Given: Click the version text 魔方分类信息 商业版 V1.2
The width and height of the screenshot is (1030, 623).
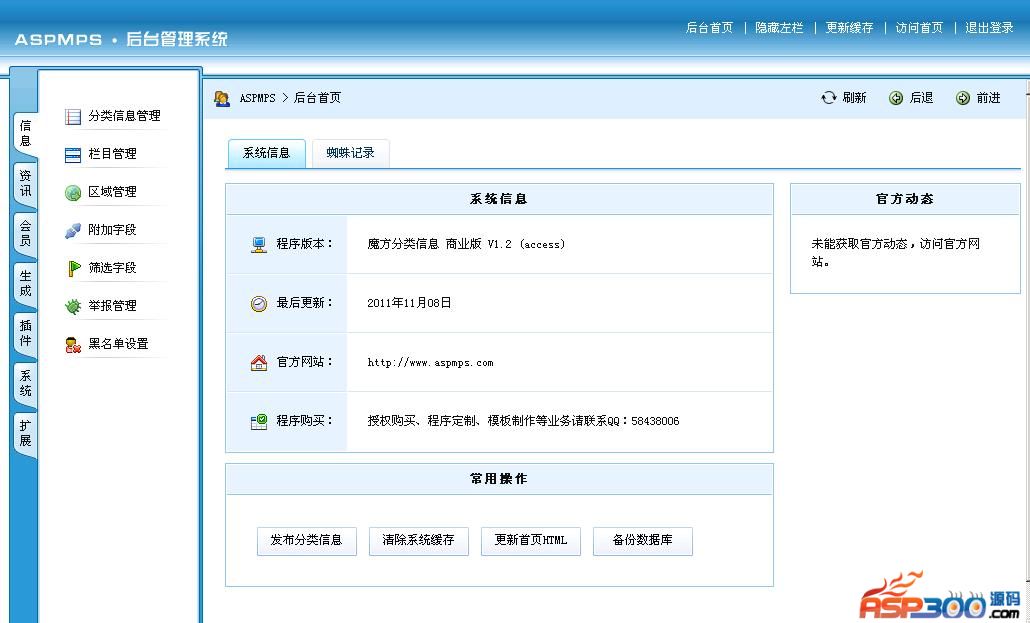Looking at the screenshot, I should 466,244.
